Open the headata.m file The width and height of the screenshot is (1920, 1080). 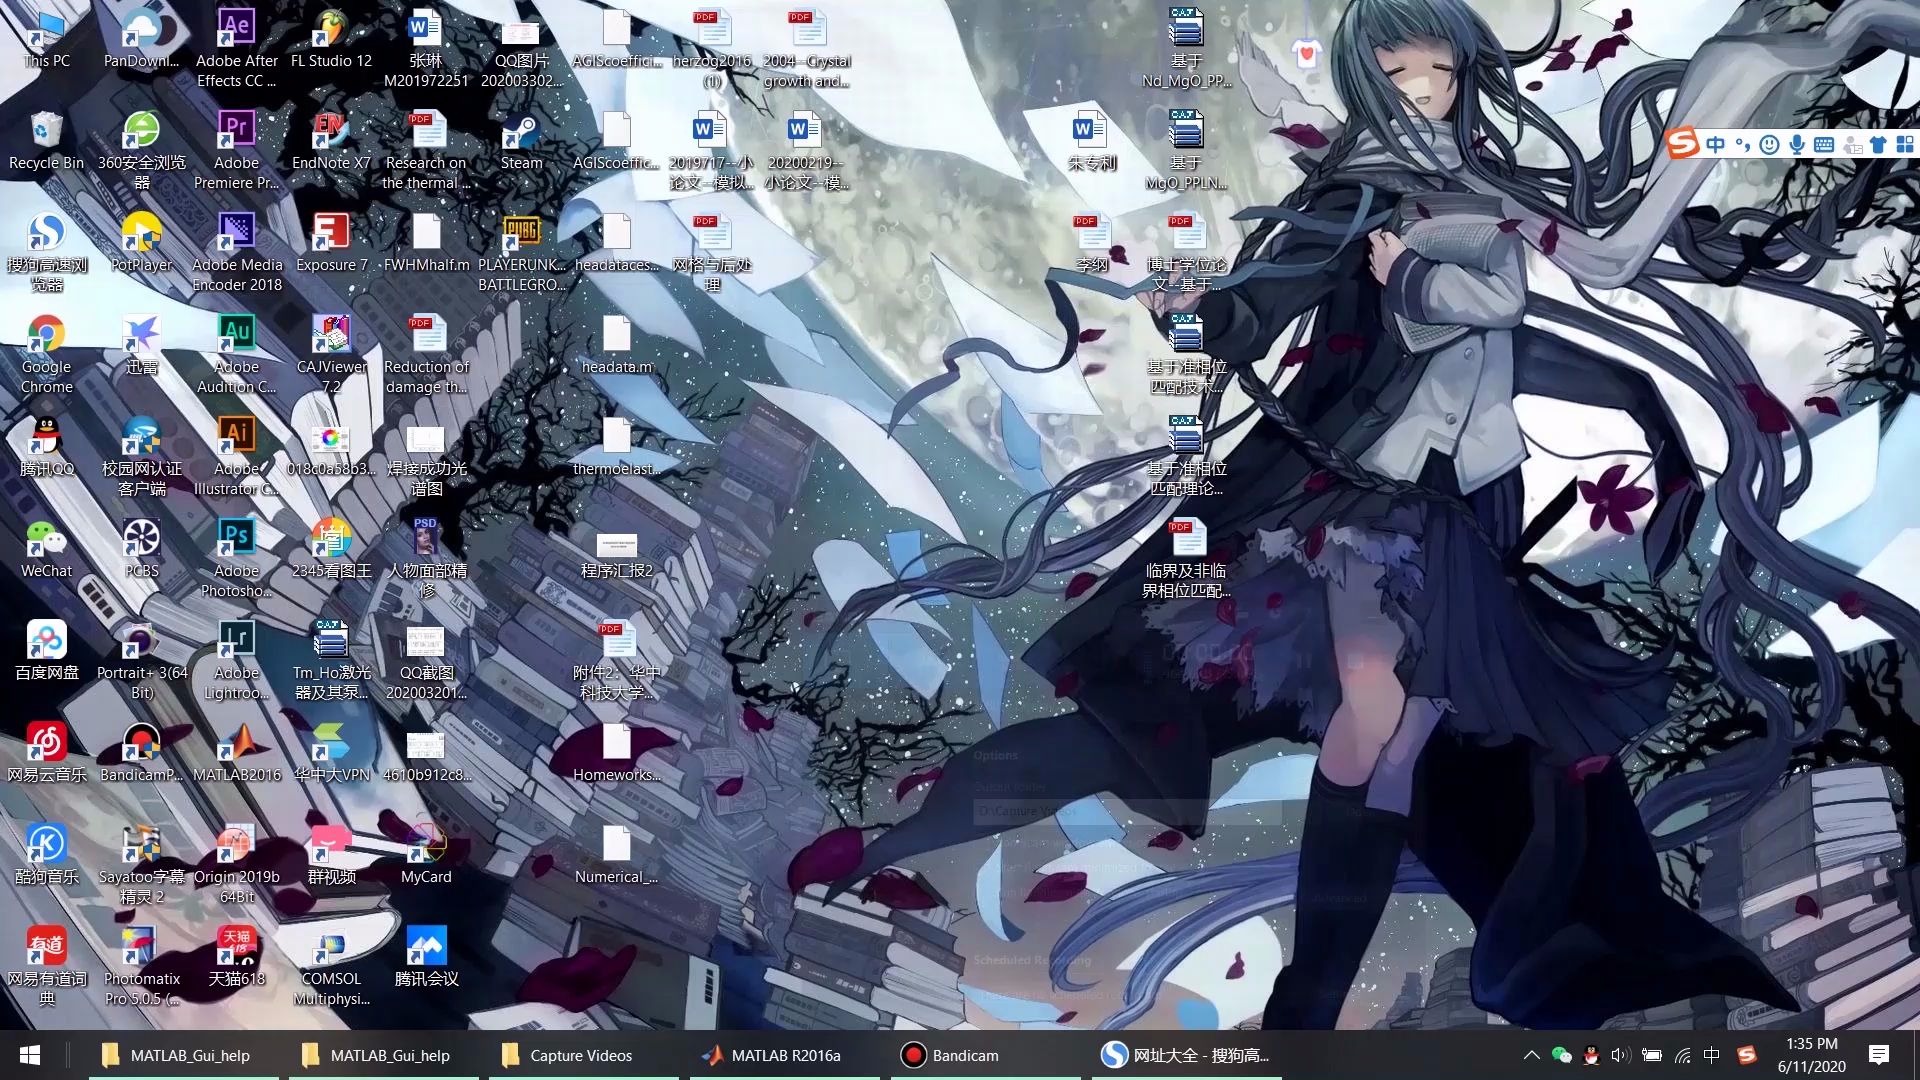coord(616,346)
